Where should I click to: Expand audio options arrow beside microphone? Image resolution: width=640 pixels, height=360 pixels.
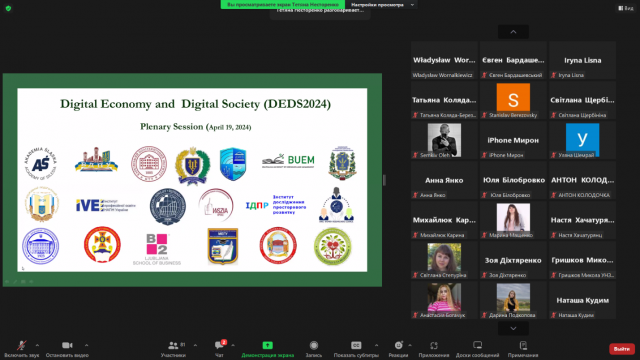point(37,345)
